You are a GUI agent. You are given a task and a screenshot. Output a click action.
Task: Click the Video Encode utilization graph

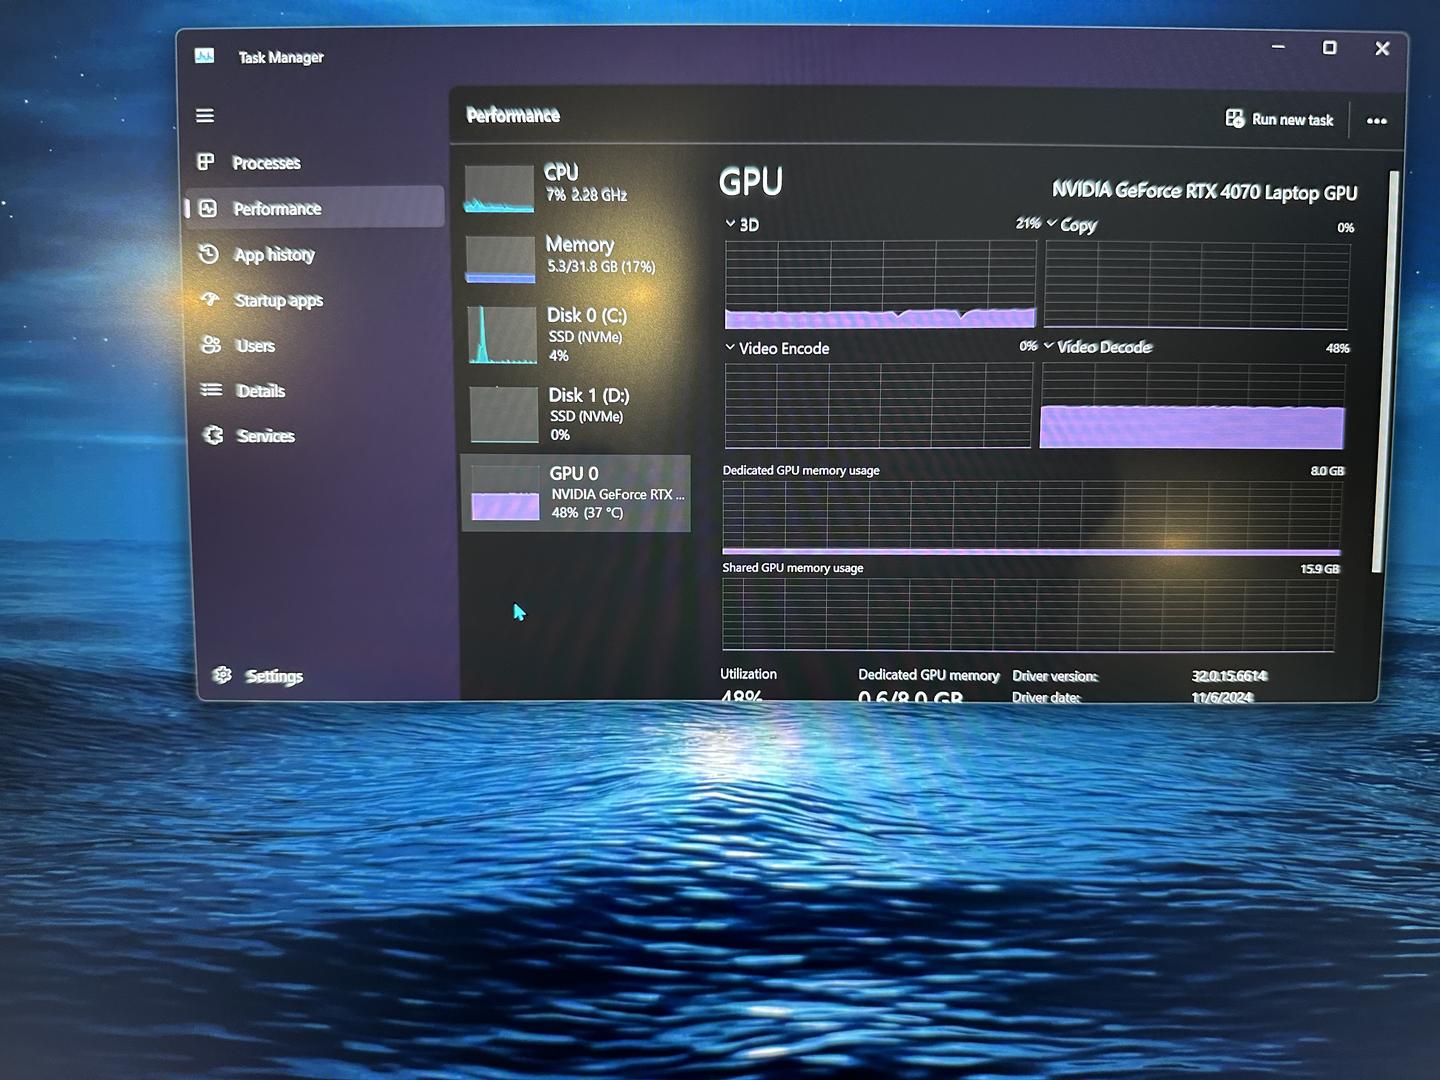(x=878, y=405)
